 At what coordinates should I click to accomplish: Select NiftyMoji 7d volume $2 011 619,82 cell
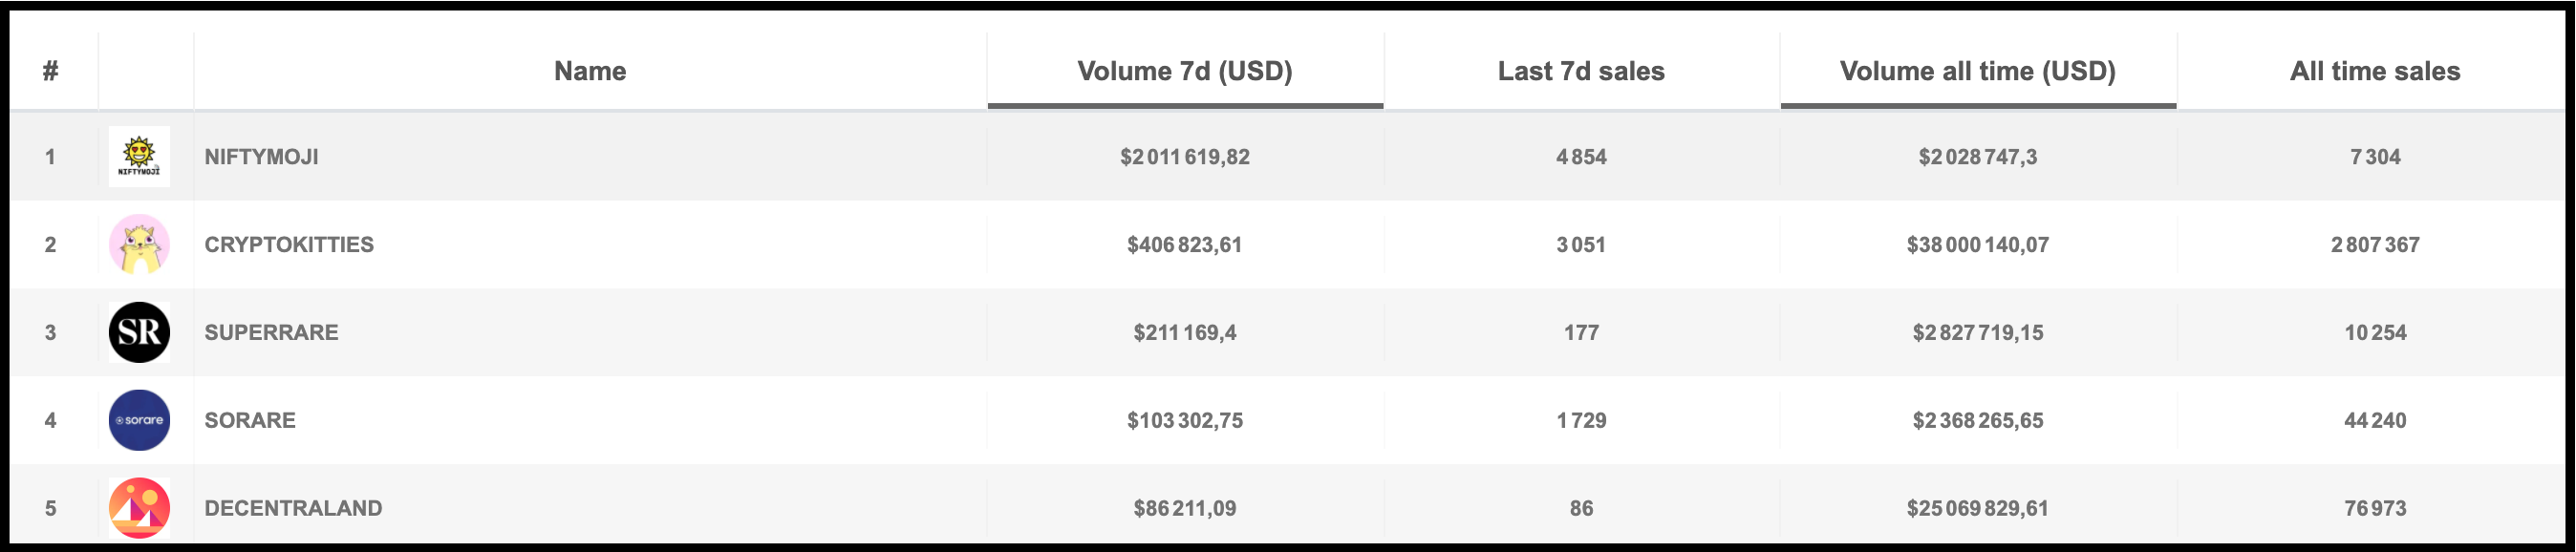pyautogui.click(x=1185, y=157)
